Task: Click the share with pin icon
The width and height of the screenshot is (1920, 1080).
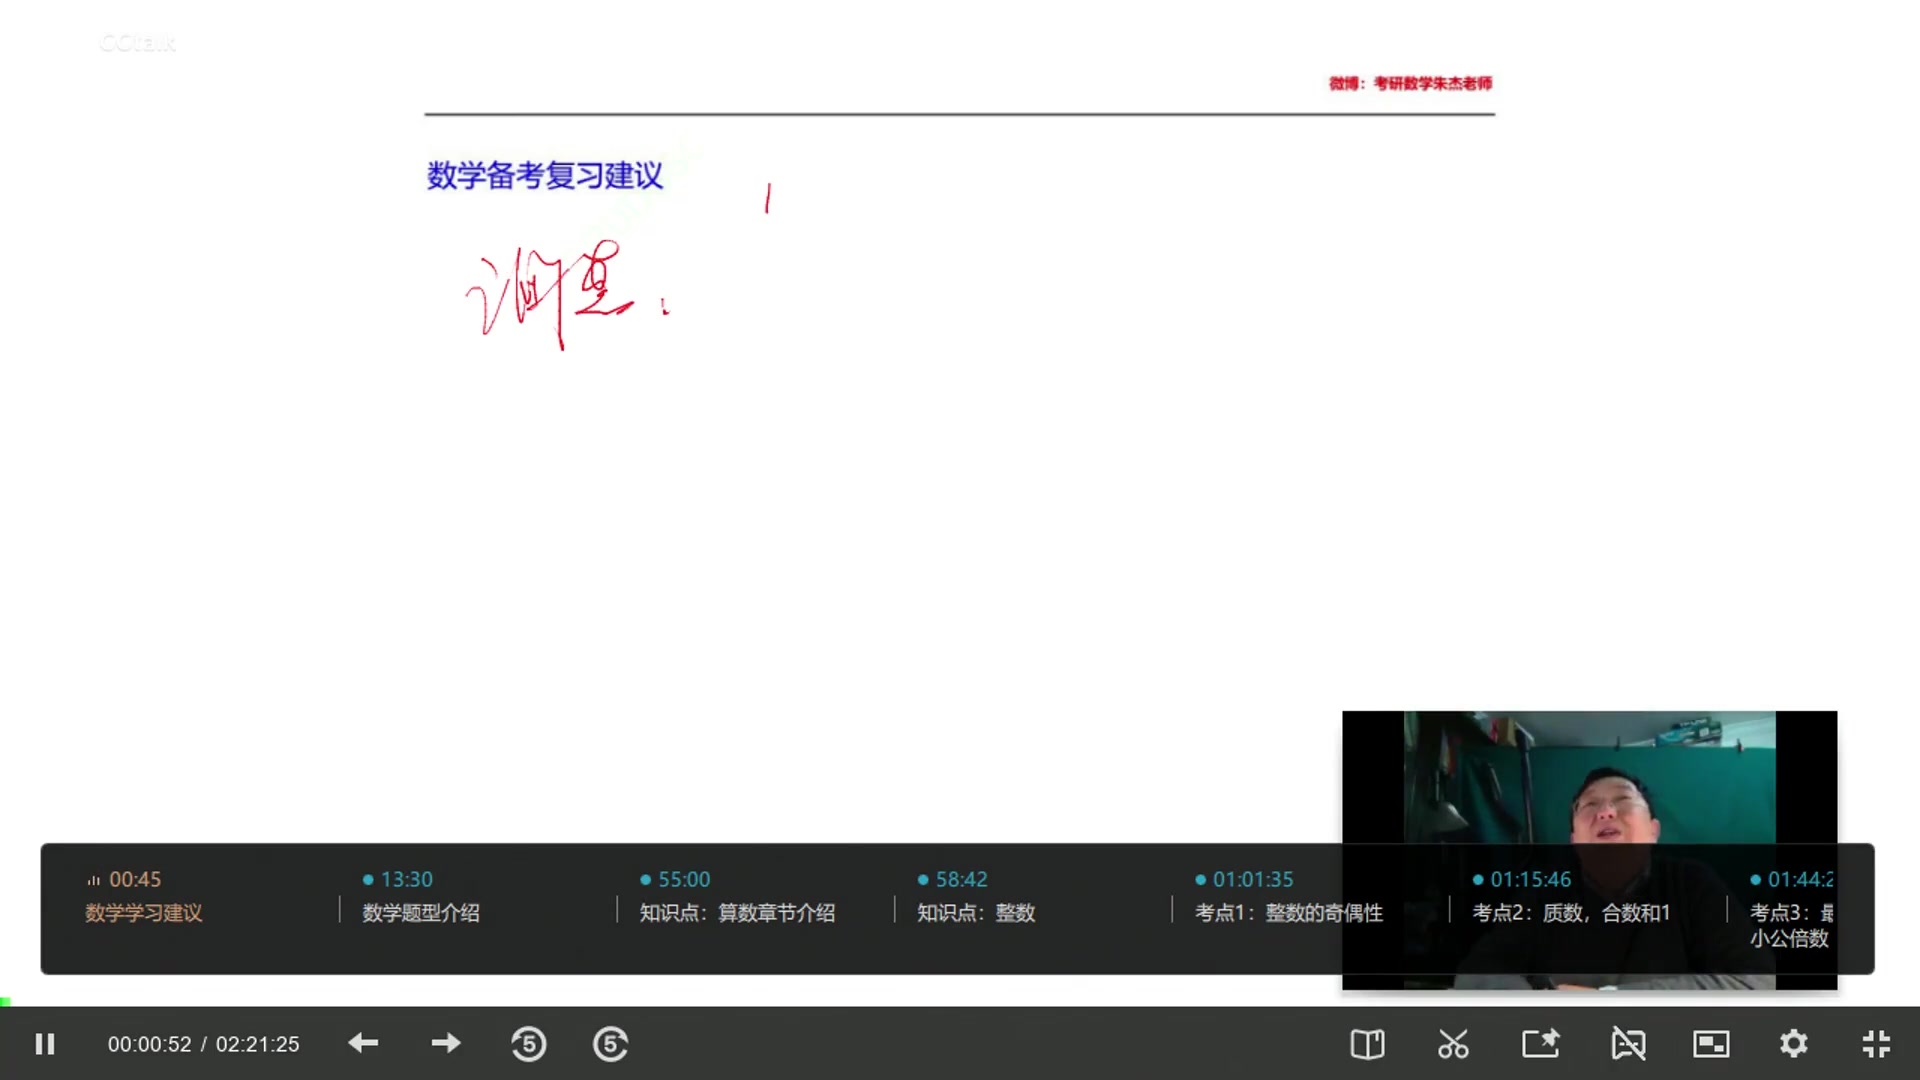Action: (x=1541, y=1043)
